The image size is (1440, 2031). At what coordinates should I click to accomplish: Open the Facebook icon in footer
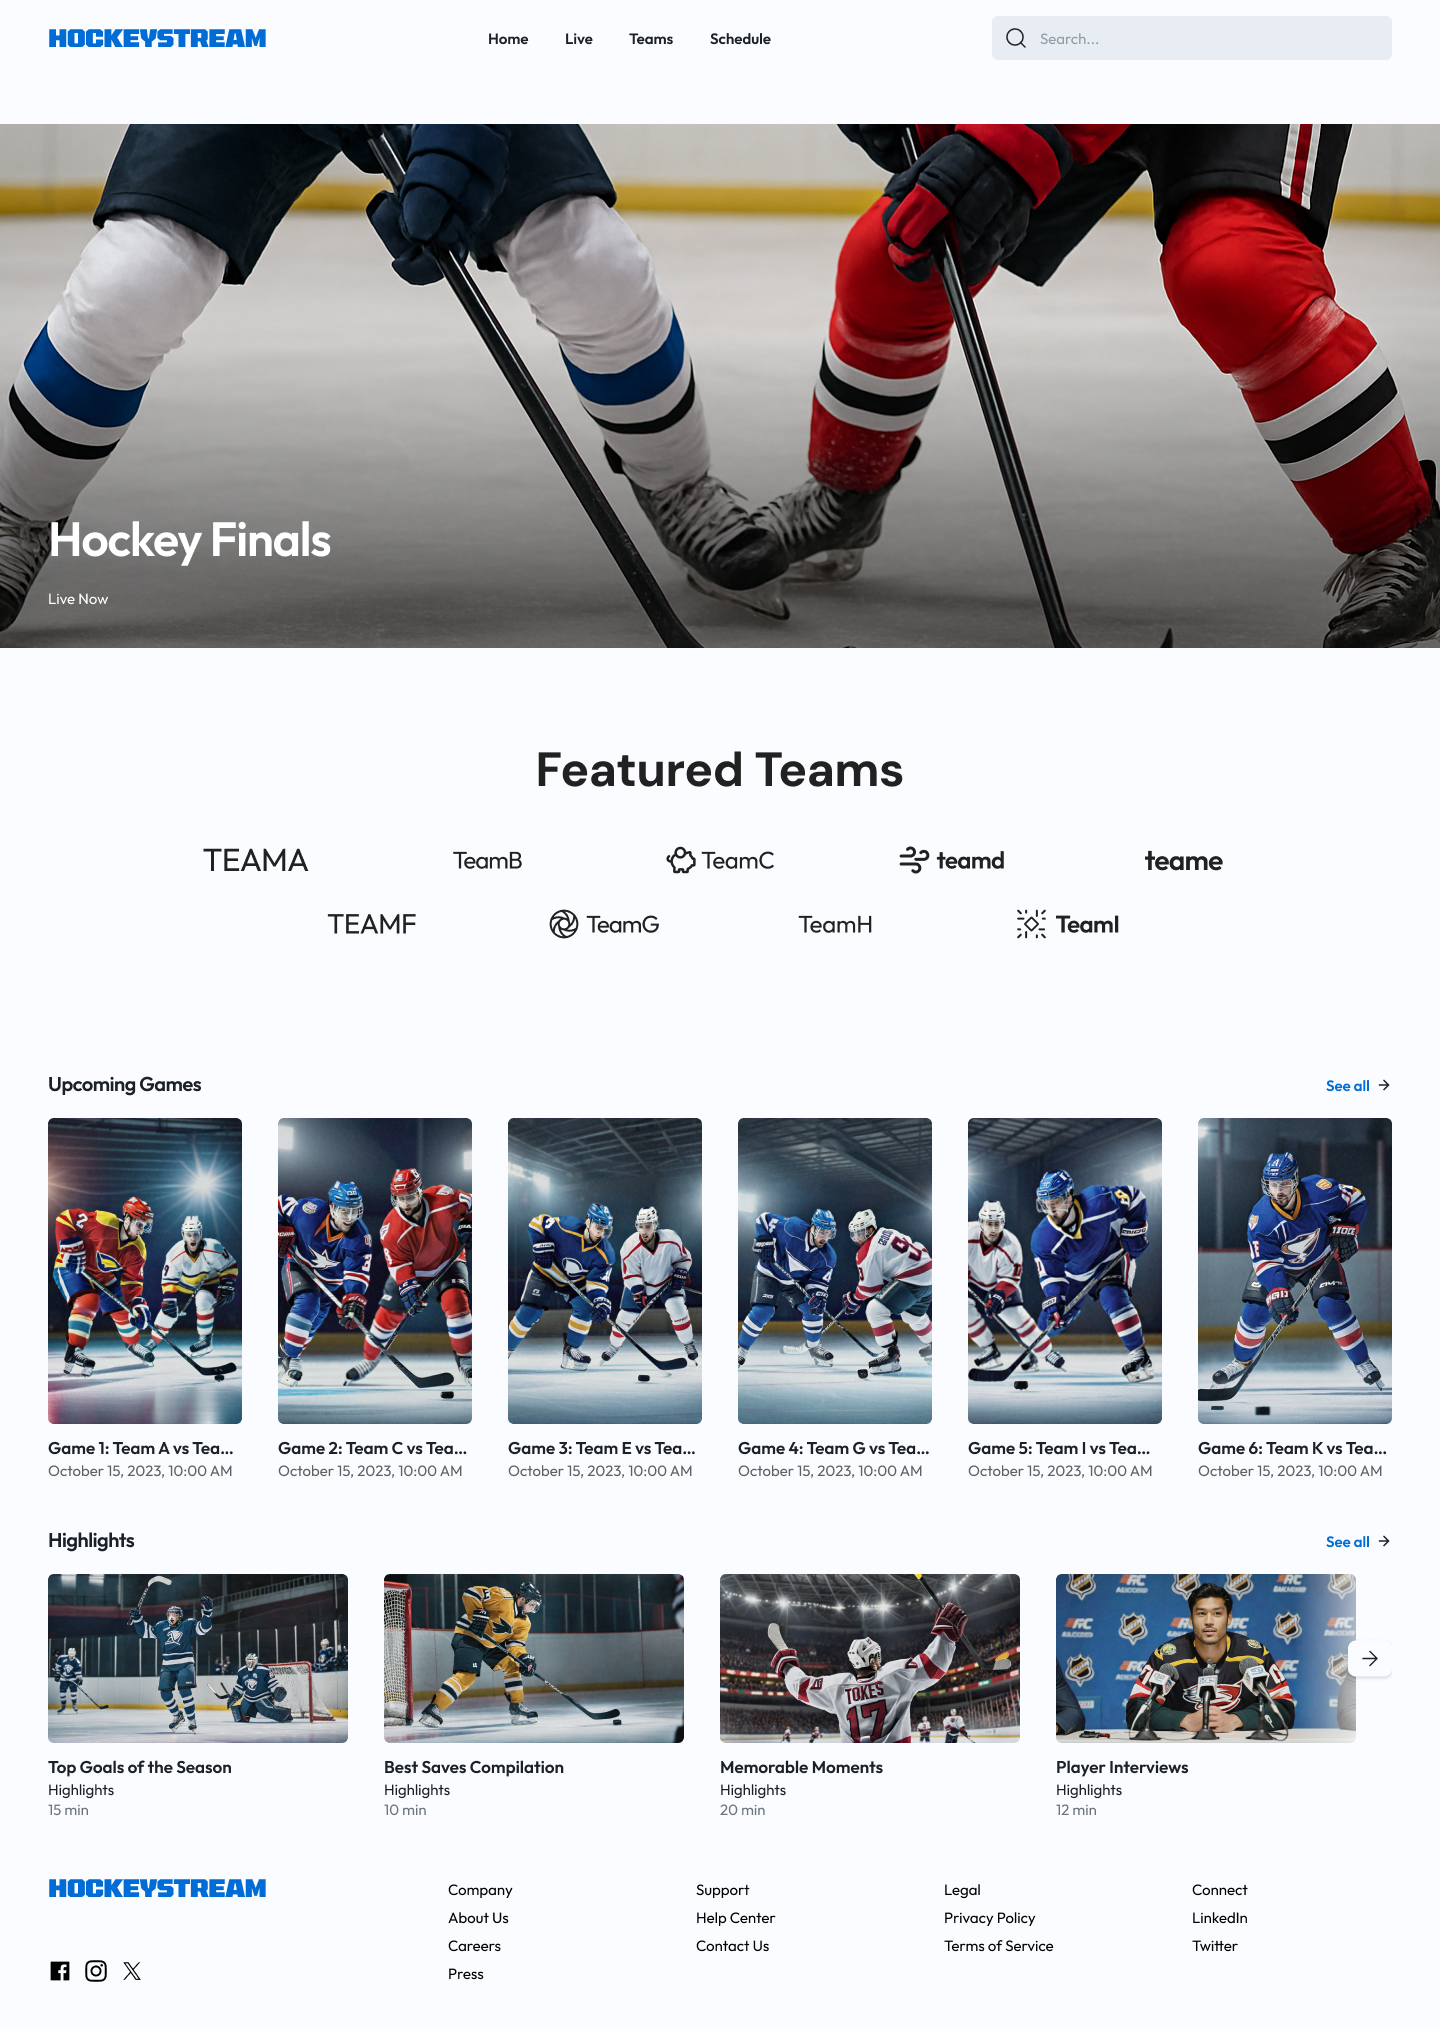pos(60,1971)
